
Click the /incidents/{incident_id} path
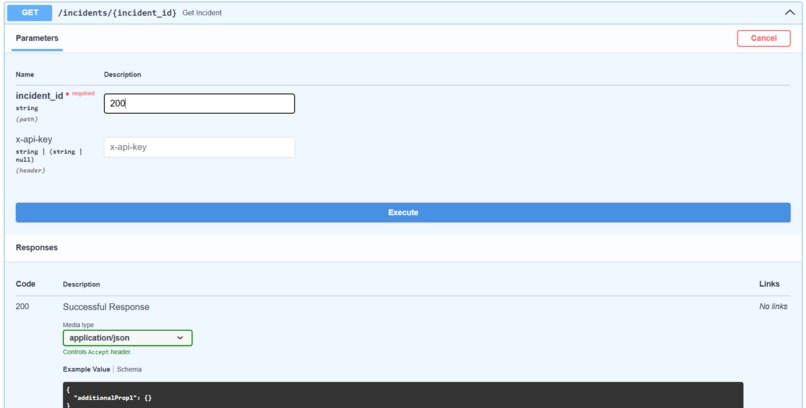(117, 13)
